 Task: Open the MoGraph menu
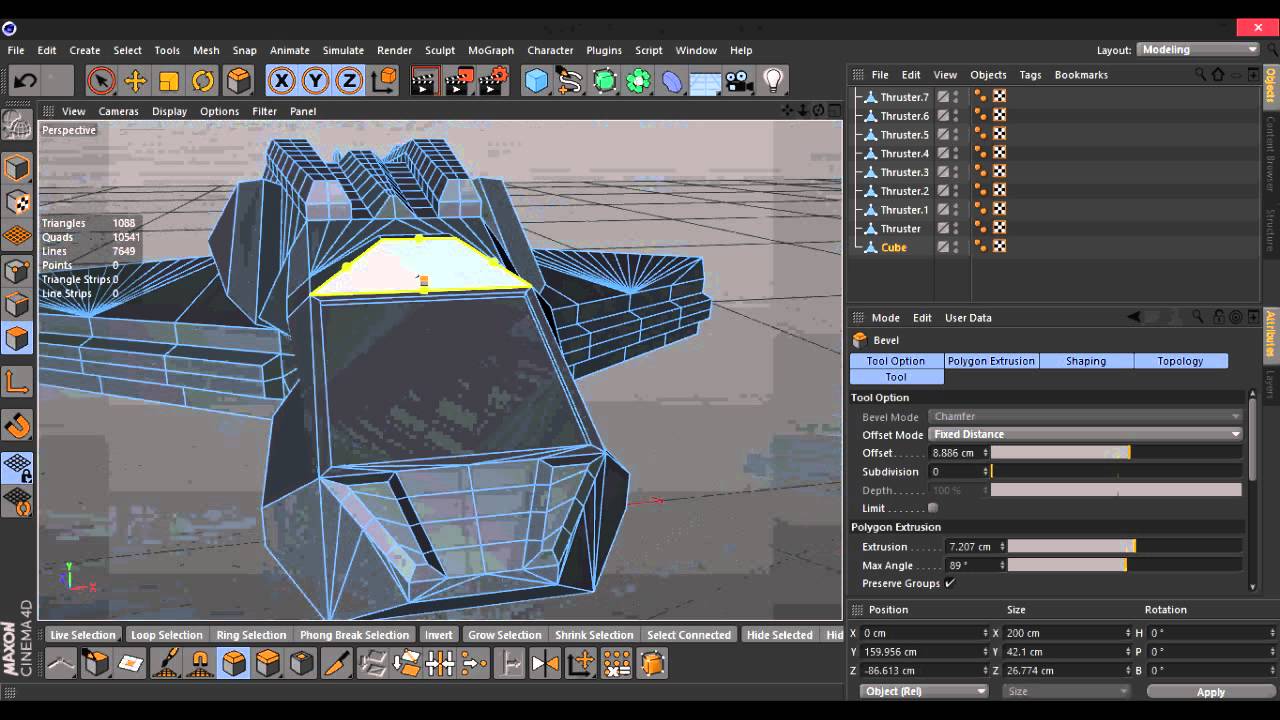tap(491, 50)
